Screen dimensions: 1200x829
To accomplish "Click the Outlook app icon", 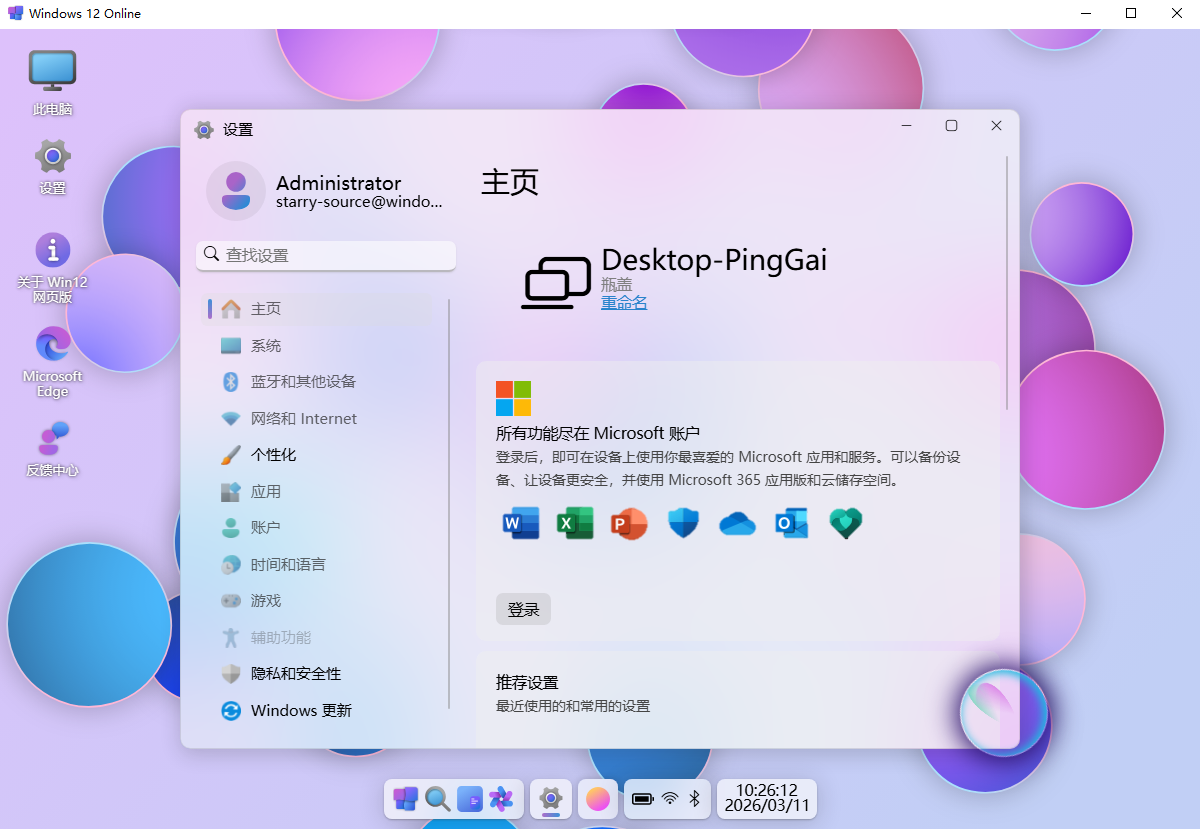I will pyautogui.click(x=791, y=523).
